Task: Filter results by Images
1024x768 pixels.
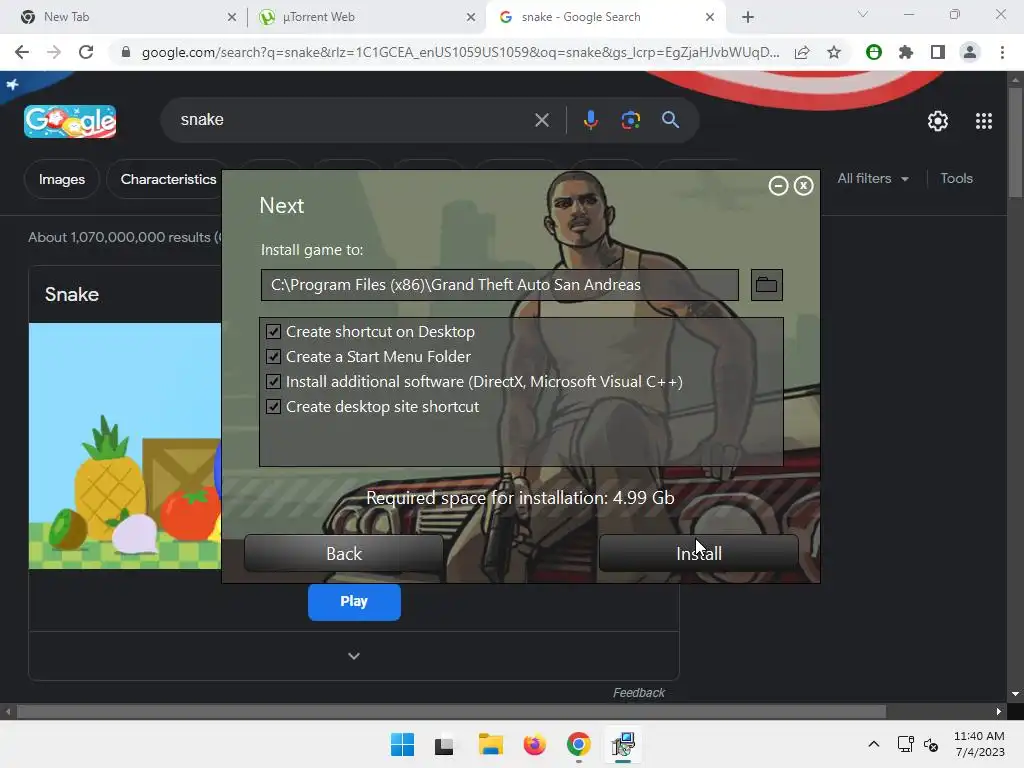Action: point(61,179)
